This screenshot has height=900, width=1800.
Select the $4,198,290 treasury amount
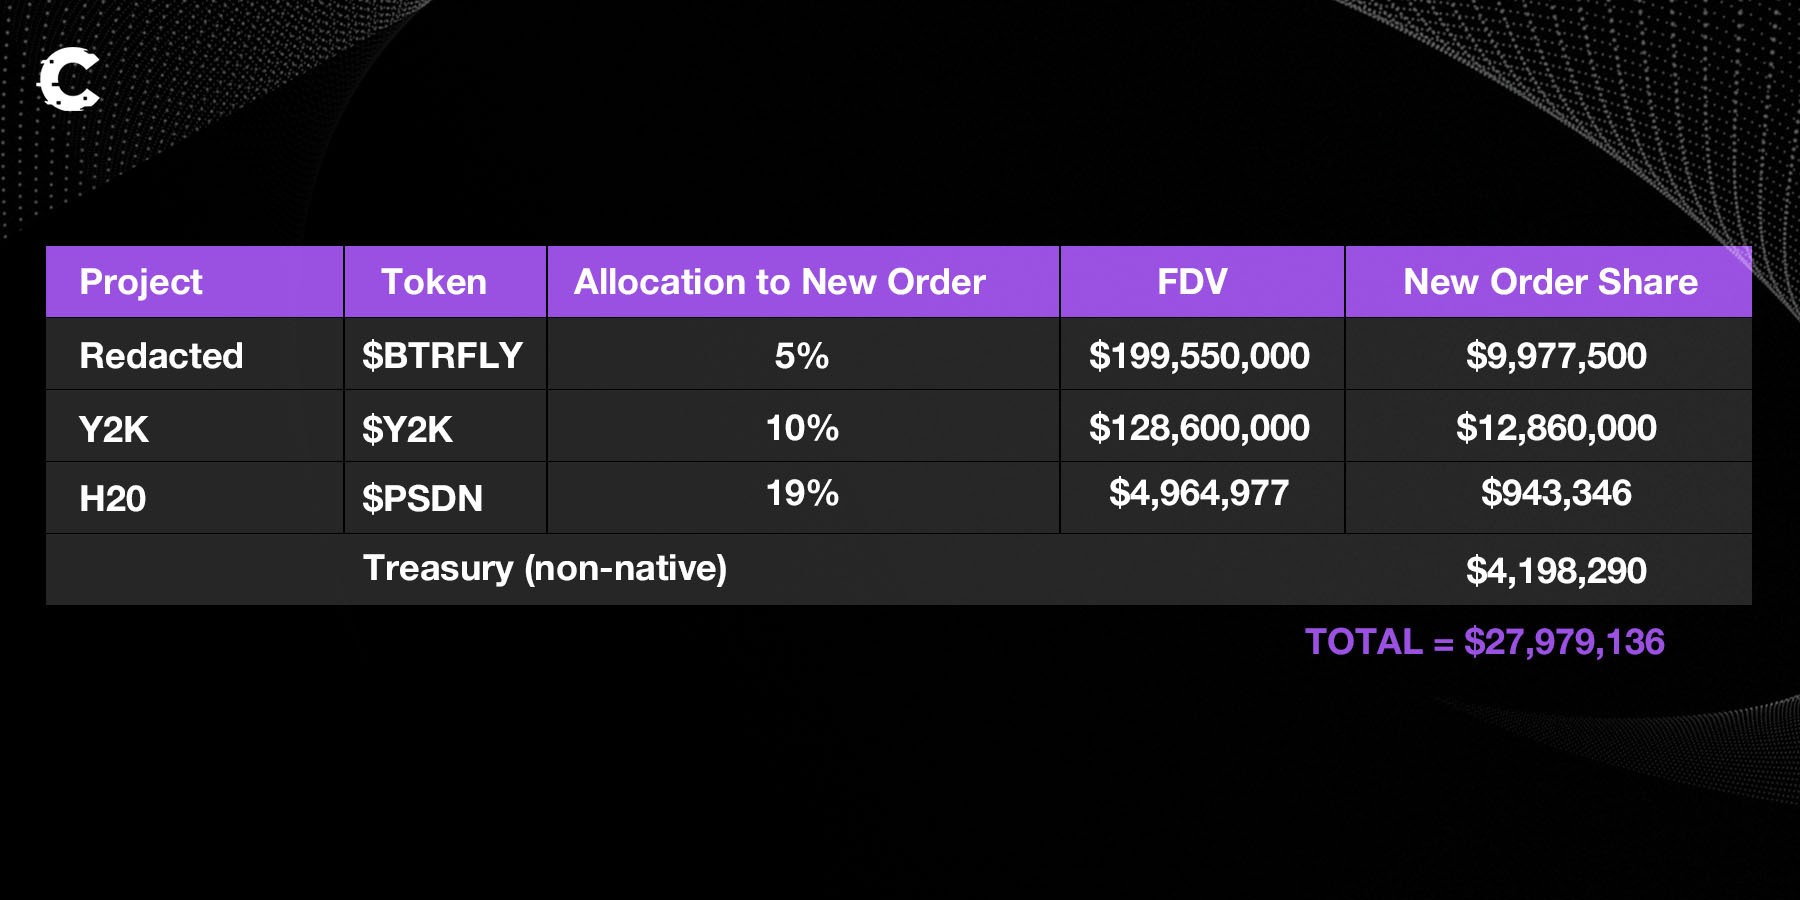click(x=1556, y=571)
